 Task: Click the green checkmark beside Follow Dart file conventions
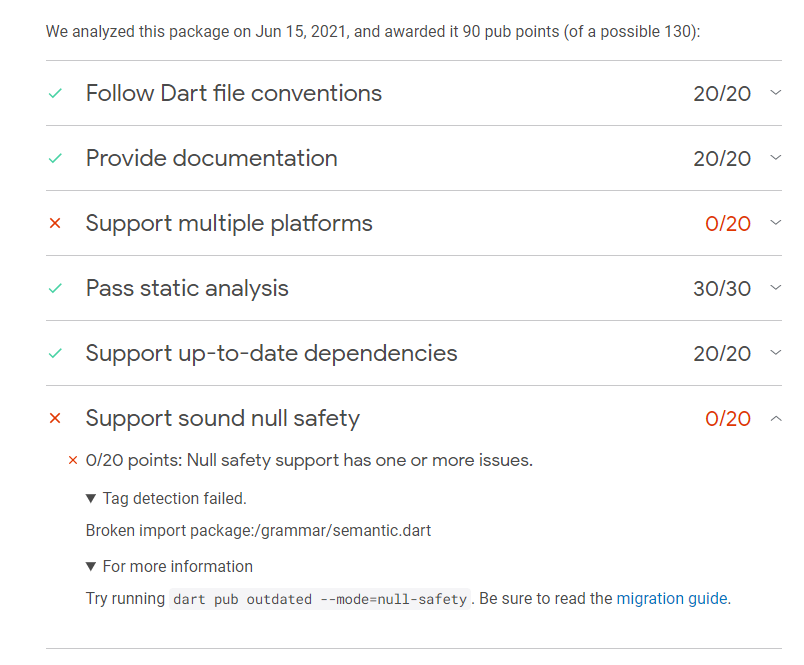(55, 92)
